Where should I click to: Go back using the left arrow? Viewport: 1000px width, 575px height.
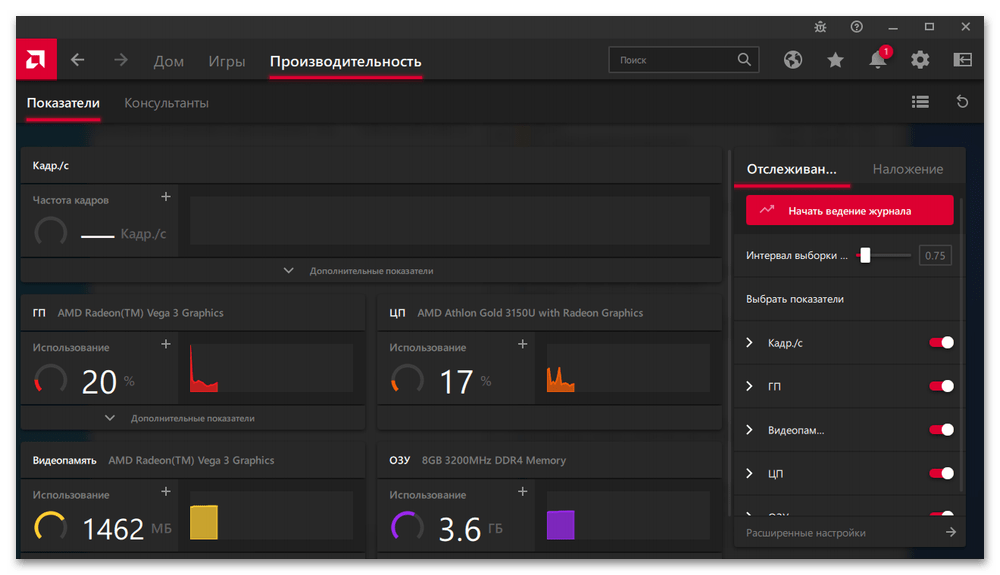pyautogui.click(x=78, y=60)
